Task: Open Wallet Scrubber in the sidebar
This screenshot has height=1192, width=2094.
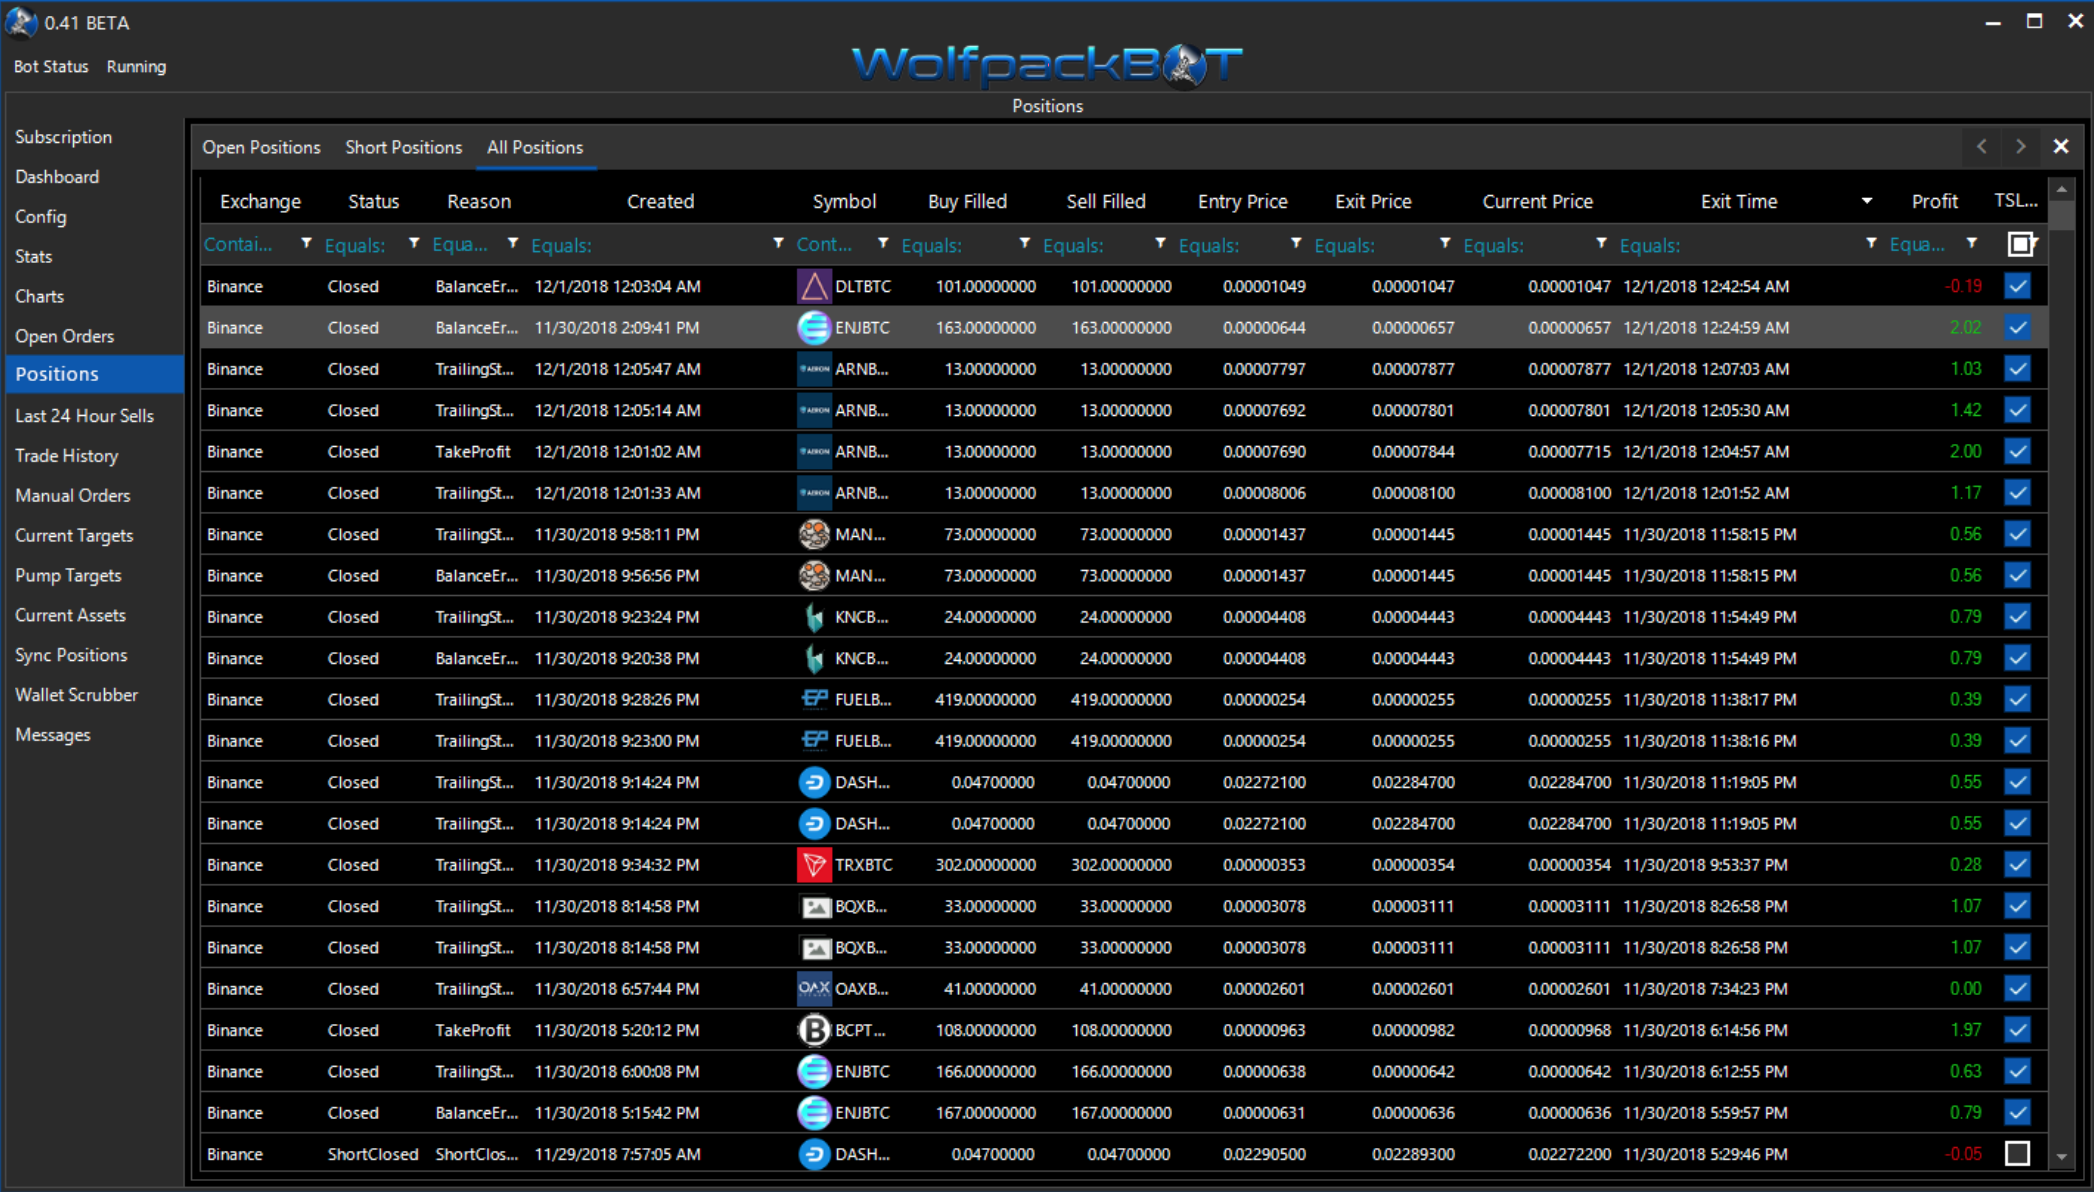Action: 77,695
